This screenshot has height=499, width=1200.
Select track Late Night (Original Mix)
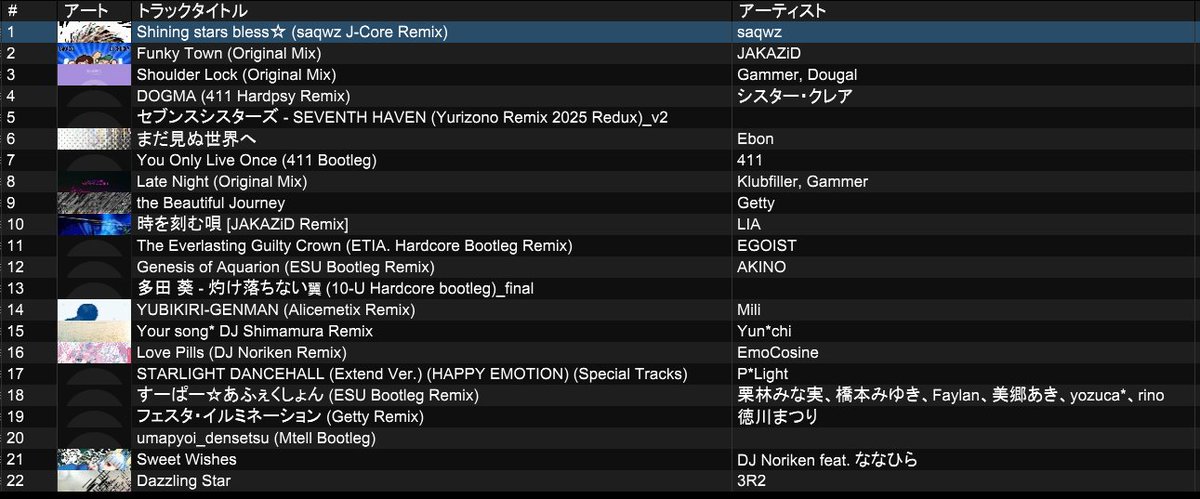222,181
